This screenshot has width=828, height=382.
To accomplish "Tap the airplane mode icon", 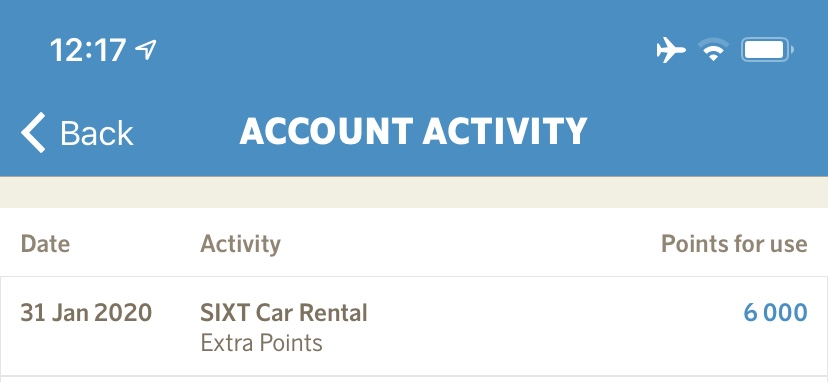I will click(671, 51).
